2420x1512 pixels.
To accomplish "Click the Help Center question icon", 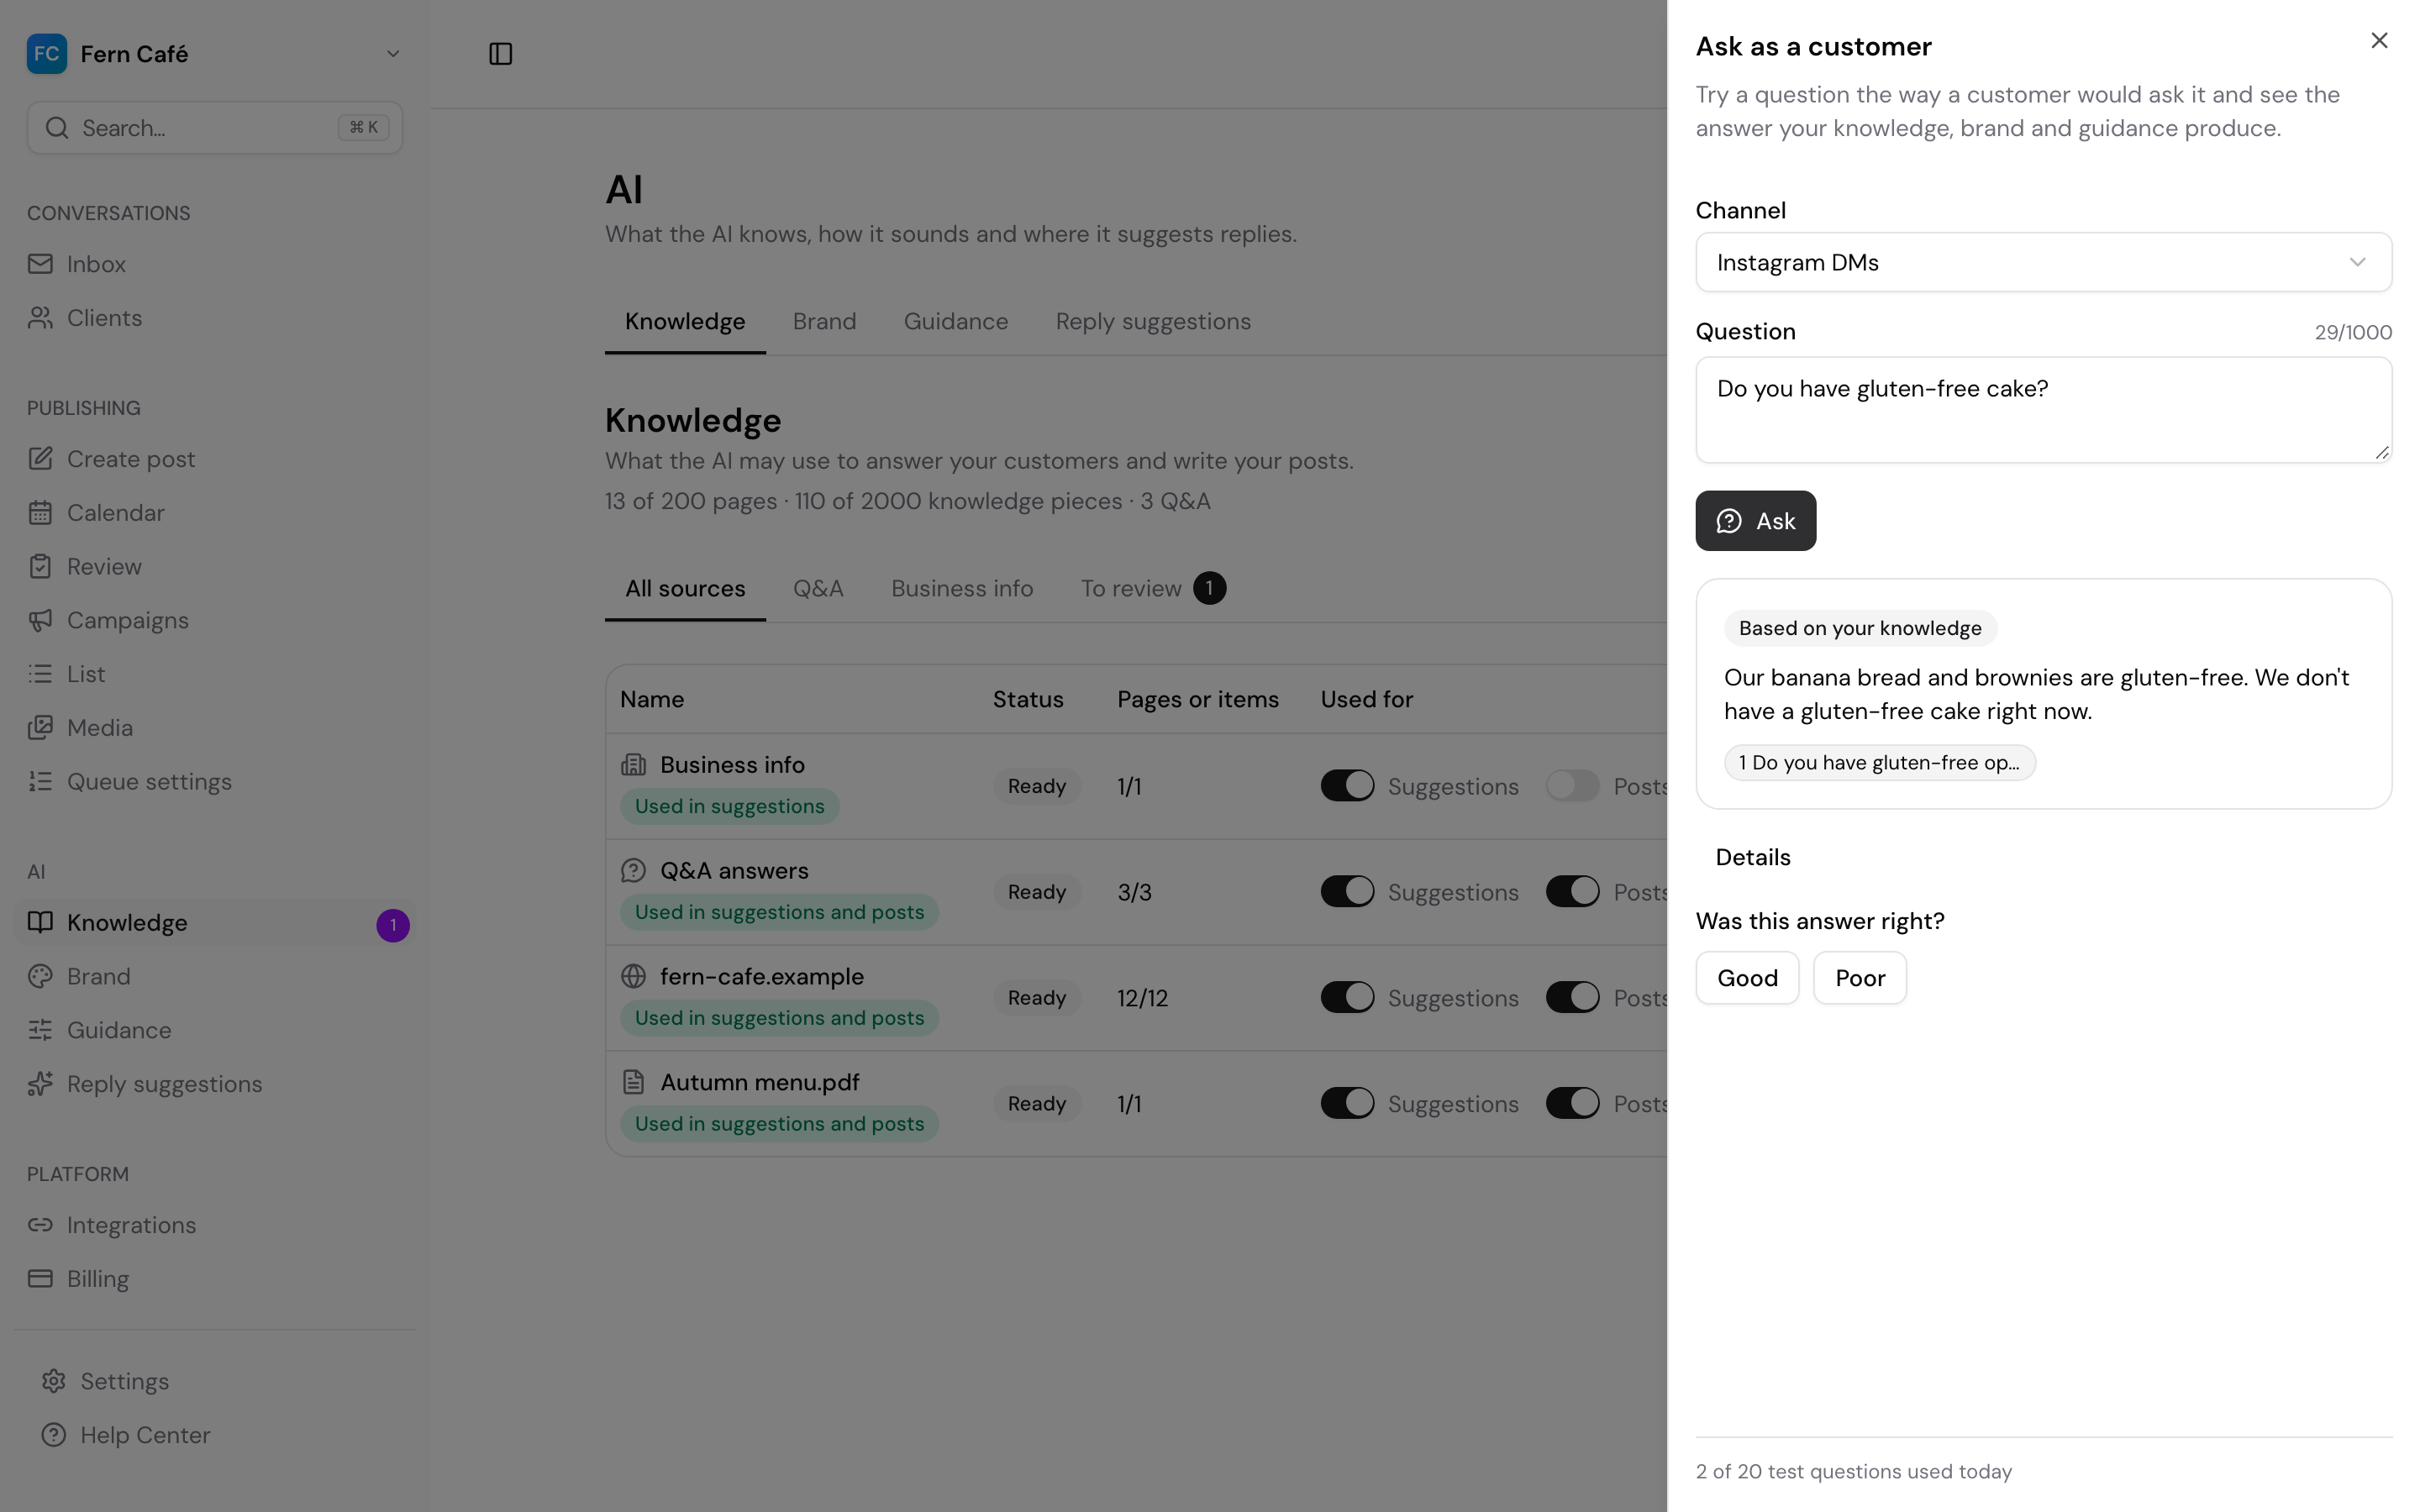I will tap(54, 1435).
